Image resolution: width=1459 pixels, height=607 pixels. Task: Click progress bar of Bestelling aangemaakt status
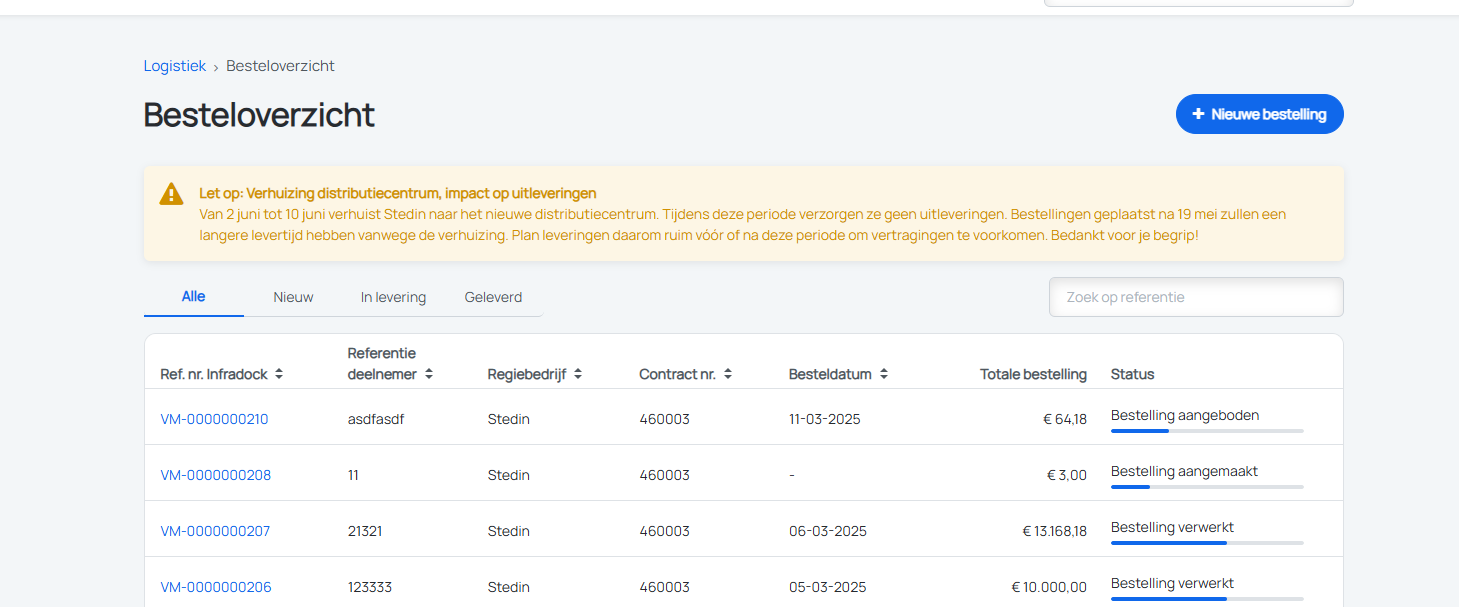click(1207, 487)
